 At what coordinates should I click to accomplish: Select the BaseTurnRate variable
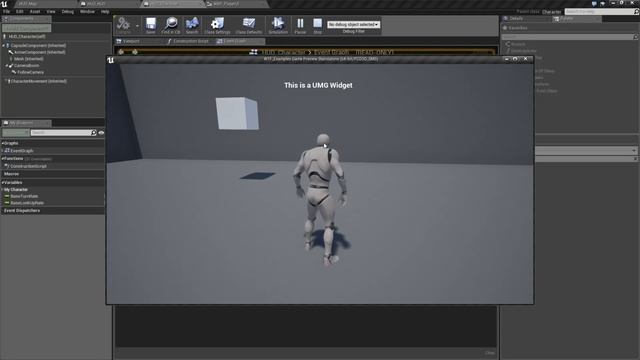pyautogui.click(x=24, y=196)
